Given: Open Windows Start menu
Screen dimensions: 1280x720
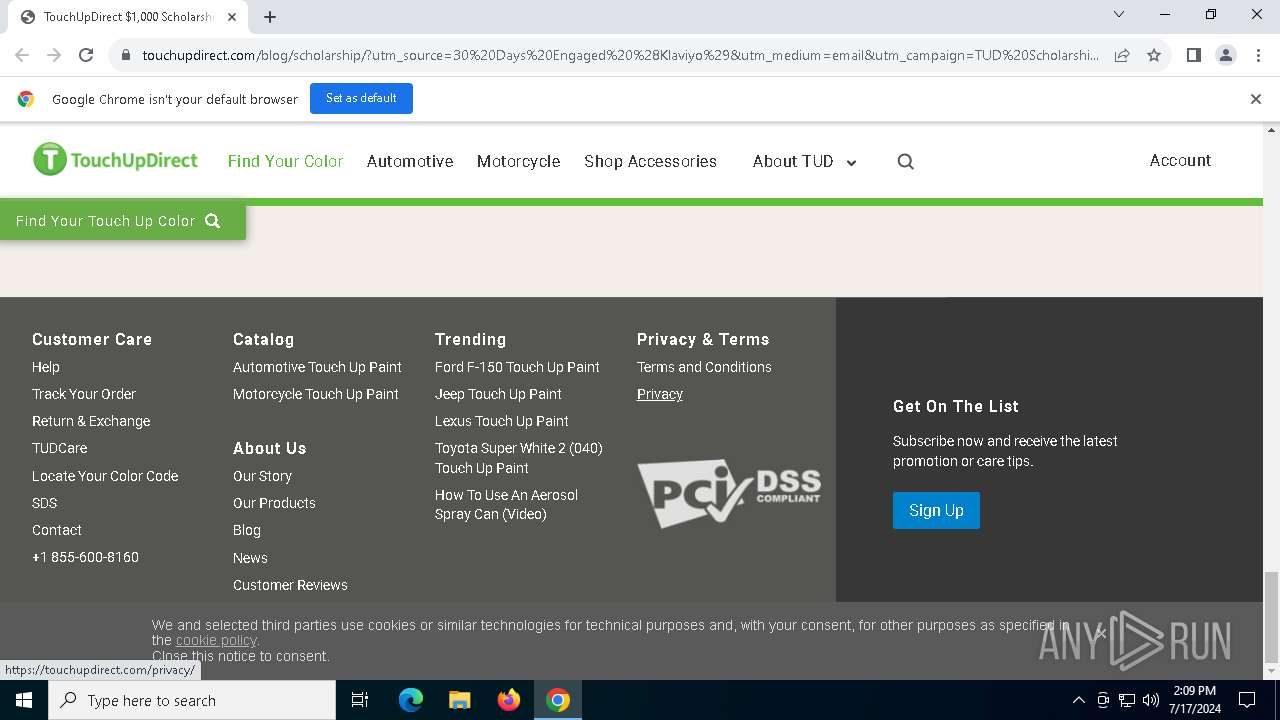Looking at the screenshot, I should coord(24,700).
